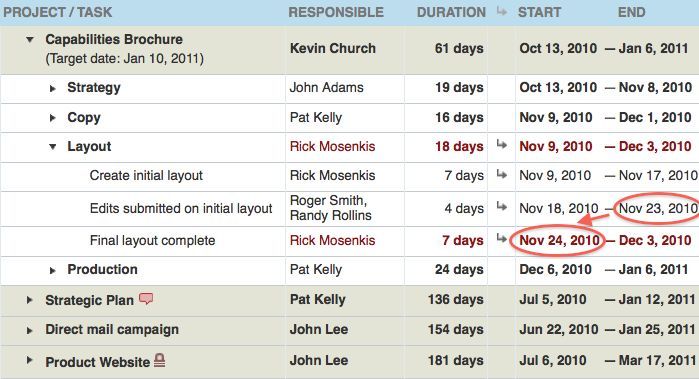Click the dependency arrow icon in header row
The image size is (699, 379).
pos(502,11)
